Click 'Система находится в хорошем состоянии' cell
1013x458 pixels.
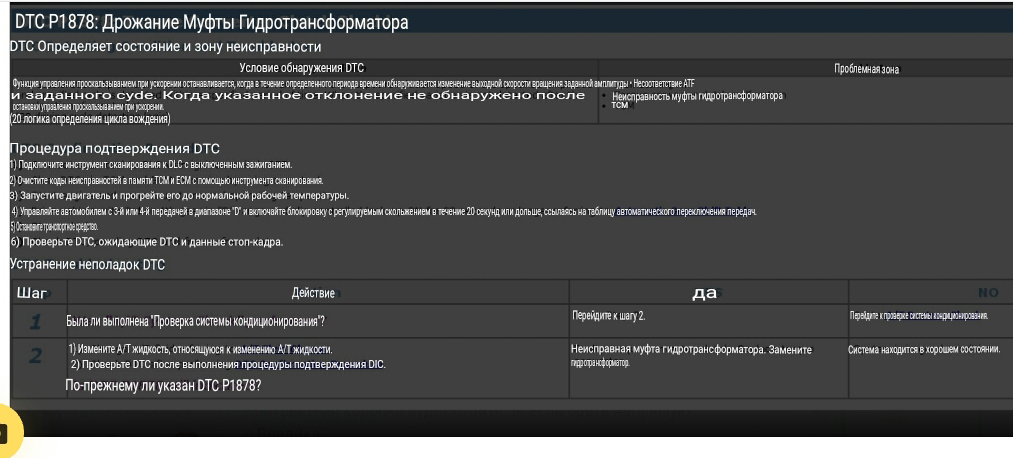coord(924,350)
